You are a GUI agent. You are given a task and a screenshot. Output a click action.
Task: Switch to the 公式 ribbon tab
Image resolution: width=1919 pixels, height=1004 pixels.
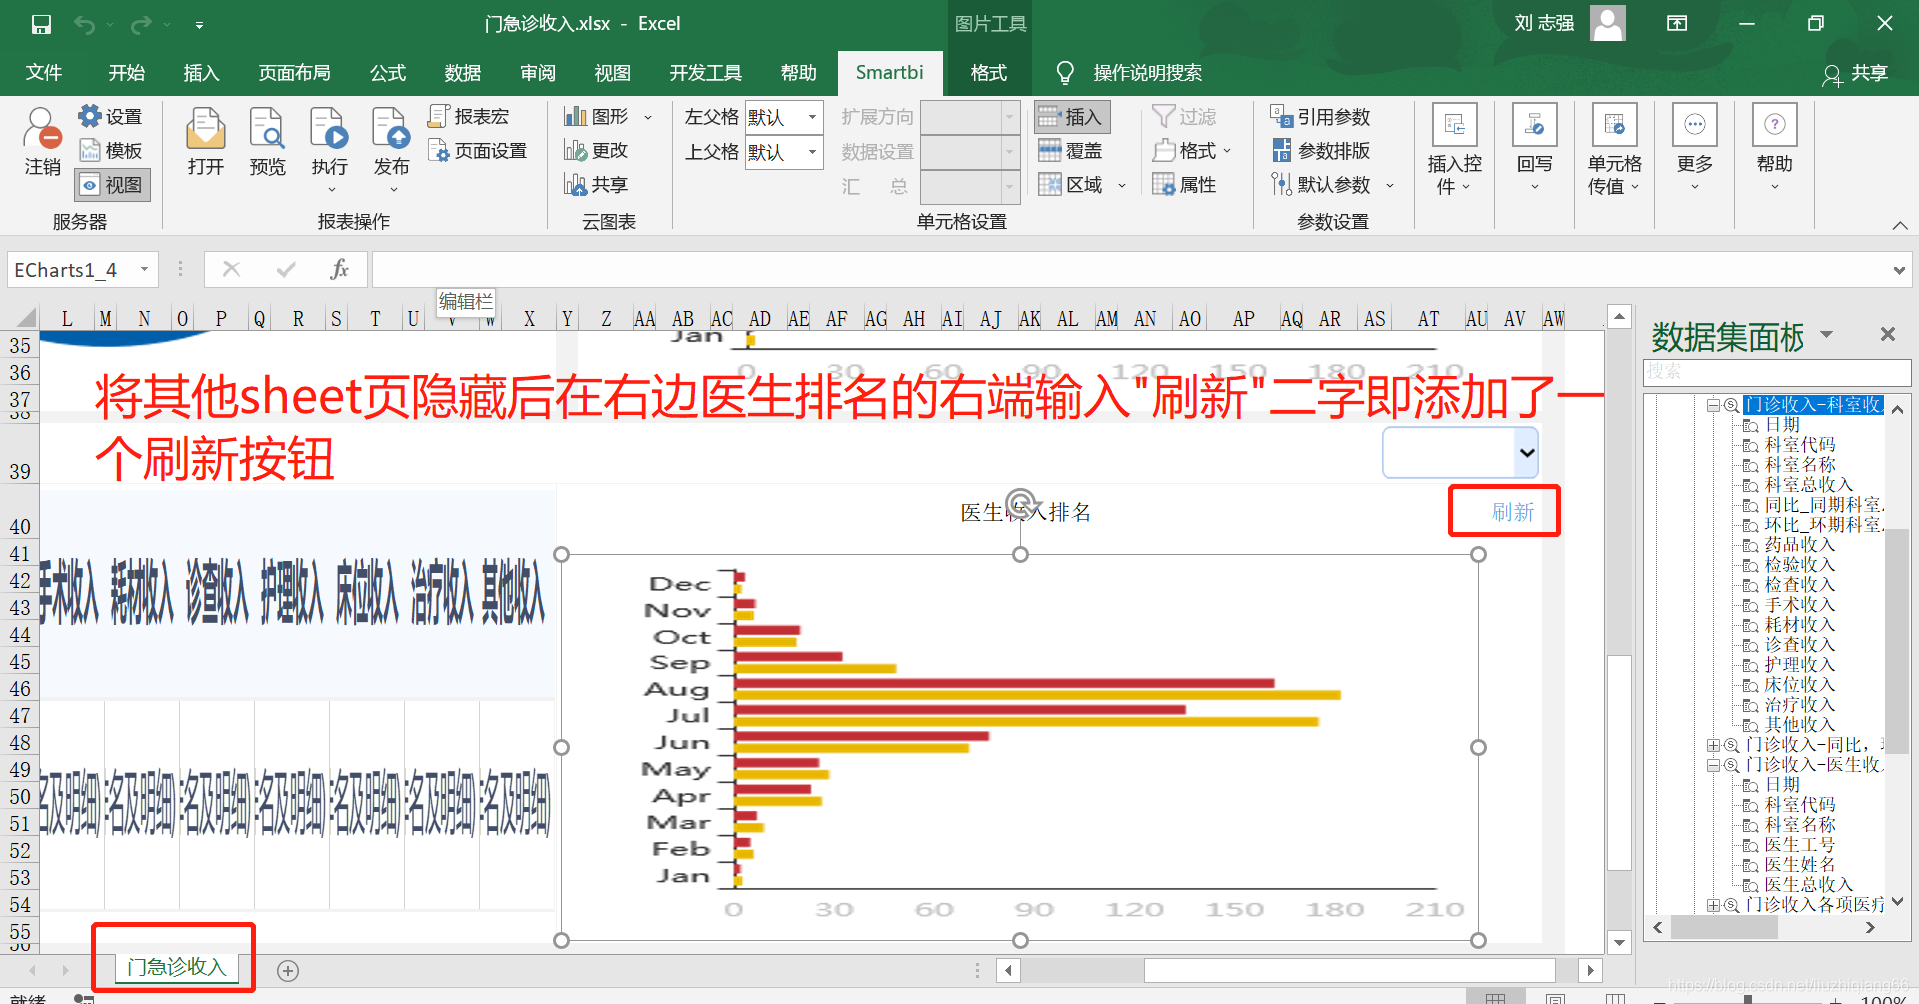(x=388, y=73)
